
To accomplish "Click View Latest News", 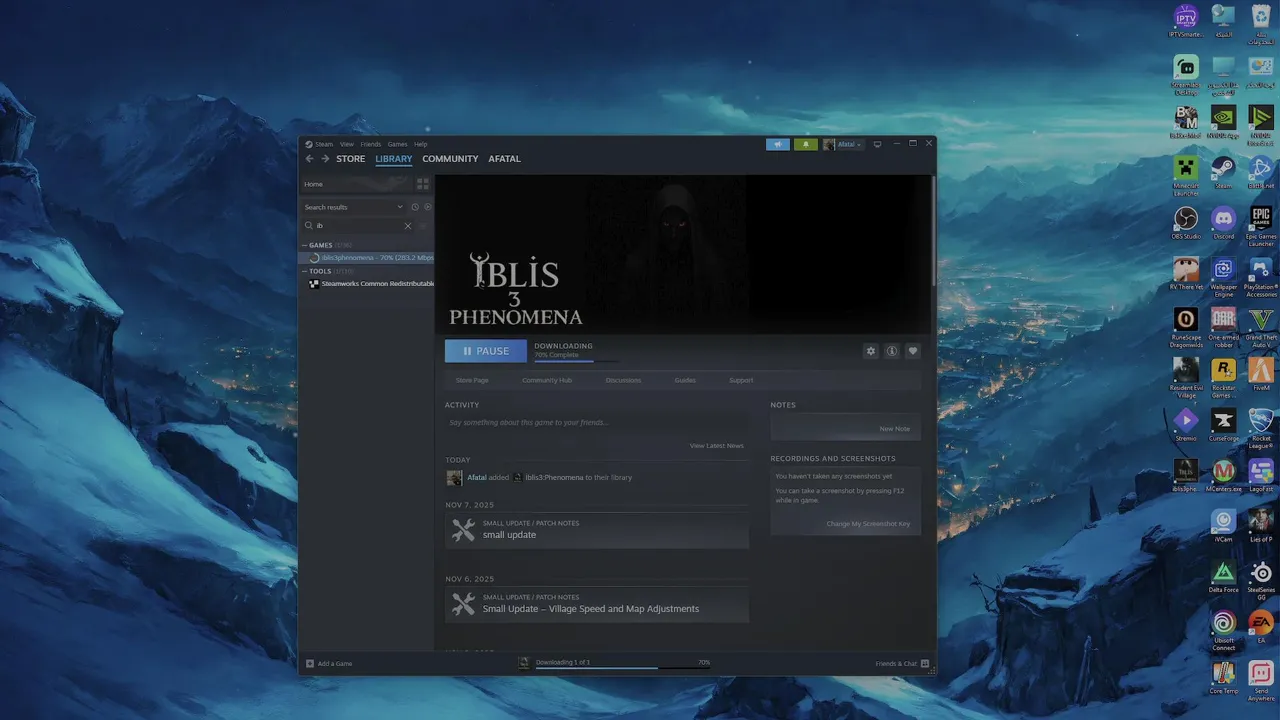I will pyautogui.click(x=717, y=446).
